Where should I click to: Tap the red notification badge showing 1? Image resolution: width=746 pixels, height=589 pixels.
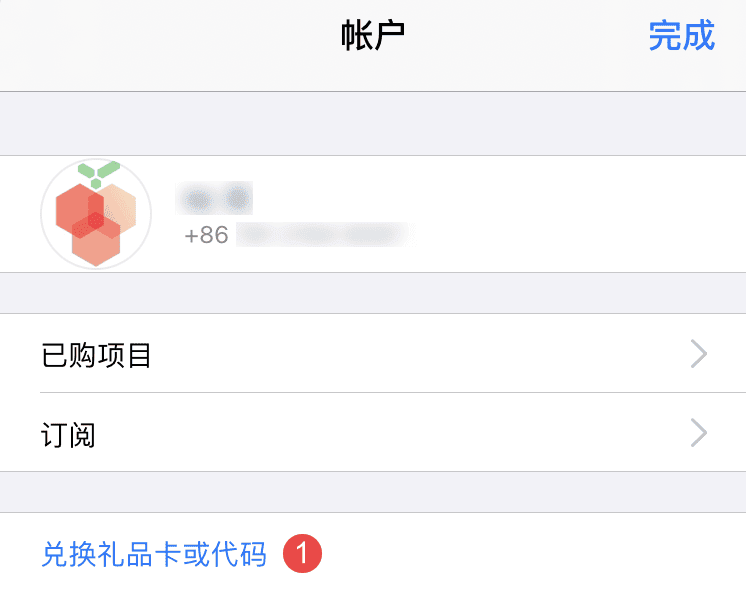[302, 554]
